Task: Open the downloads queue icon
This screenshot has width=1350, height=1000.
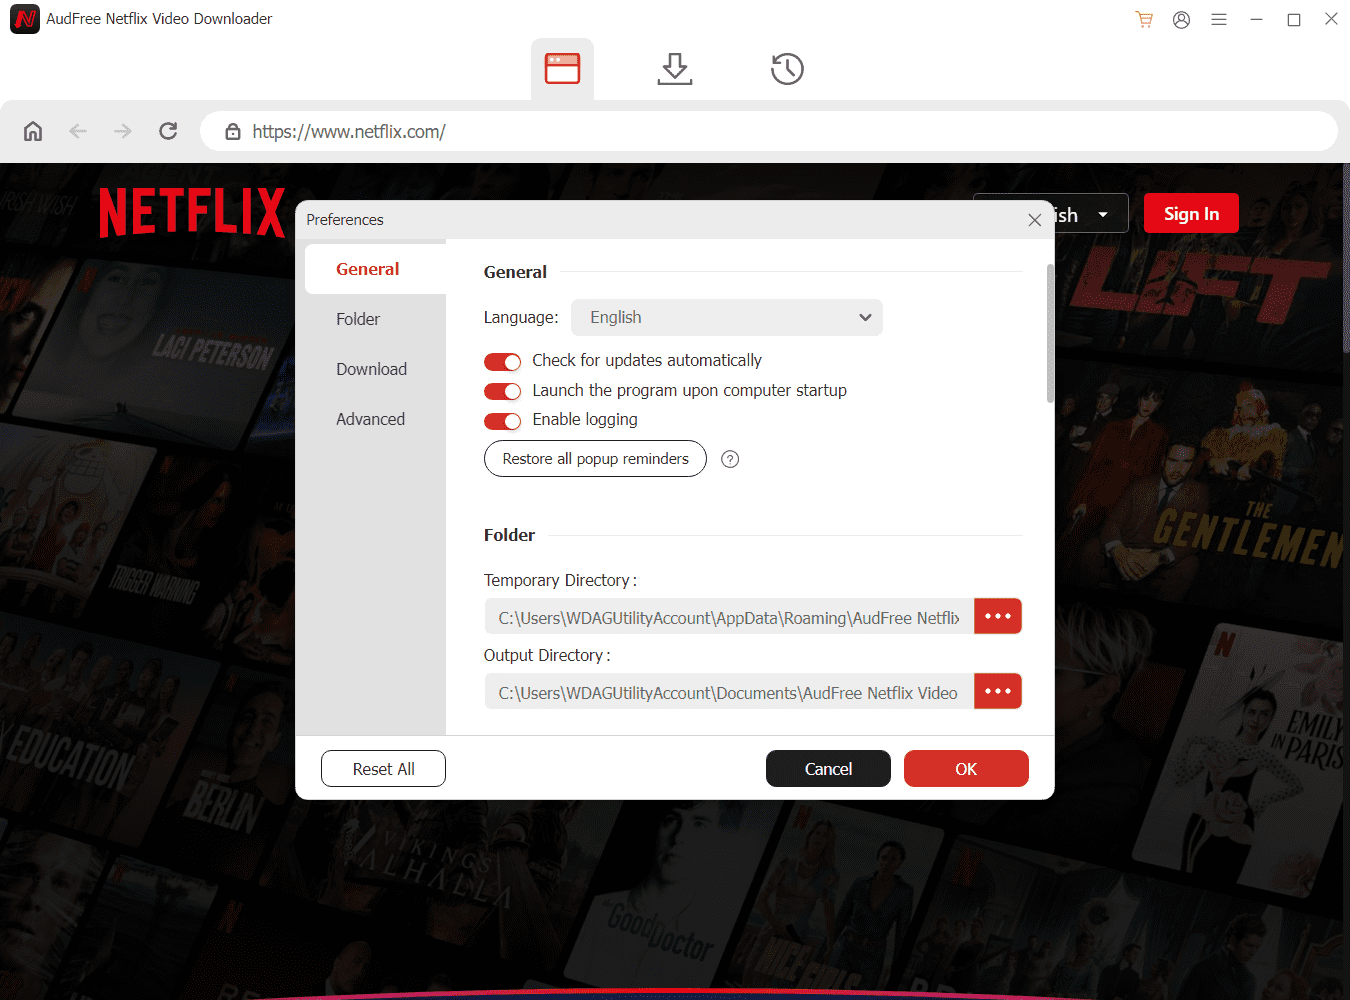Action: [675, 69]
